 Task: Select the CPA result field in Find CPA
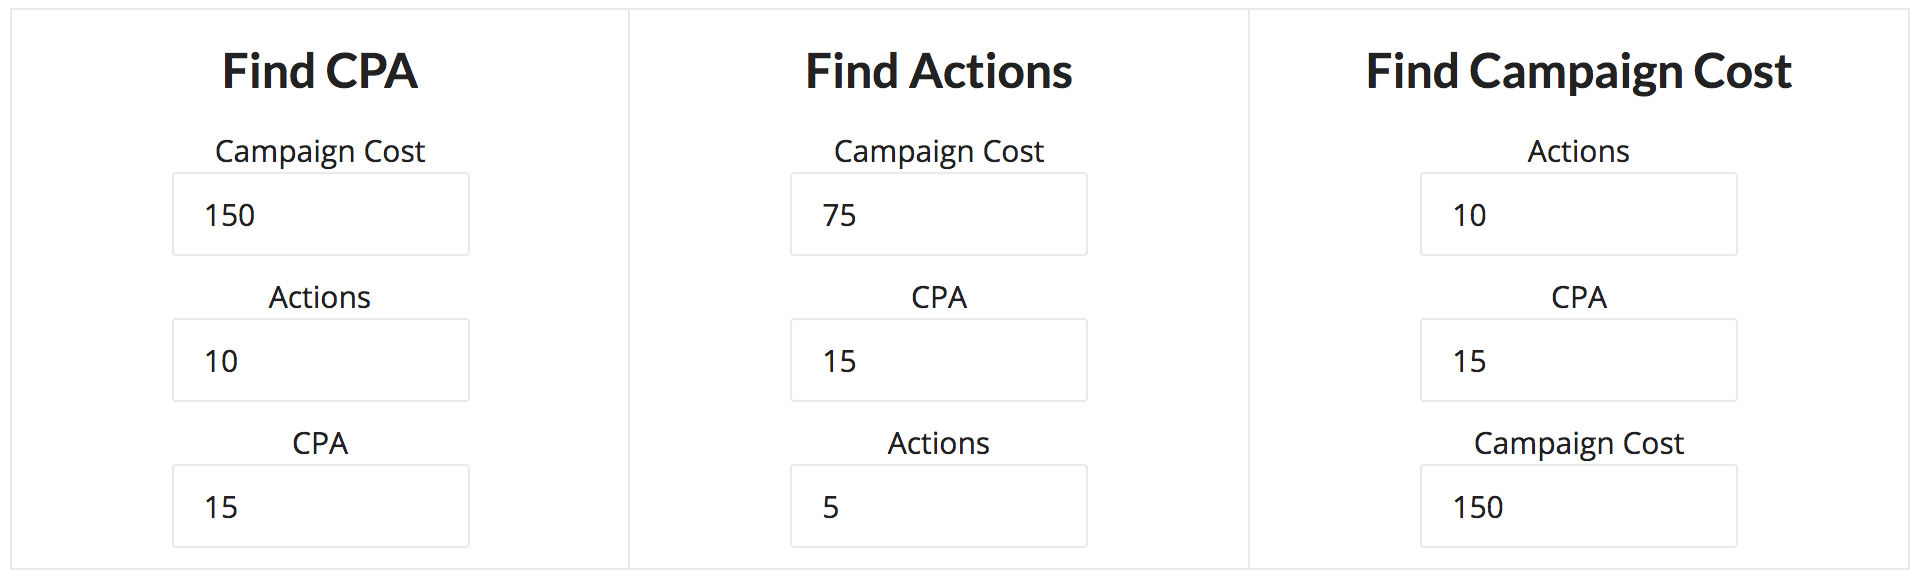tap(320, 506)
